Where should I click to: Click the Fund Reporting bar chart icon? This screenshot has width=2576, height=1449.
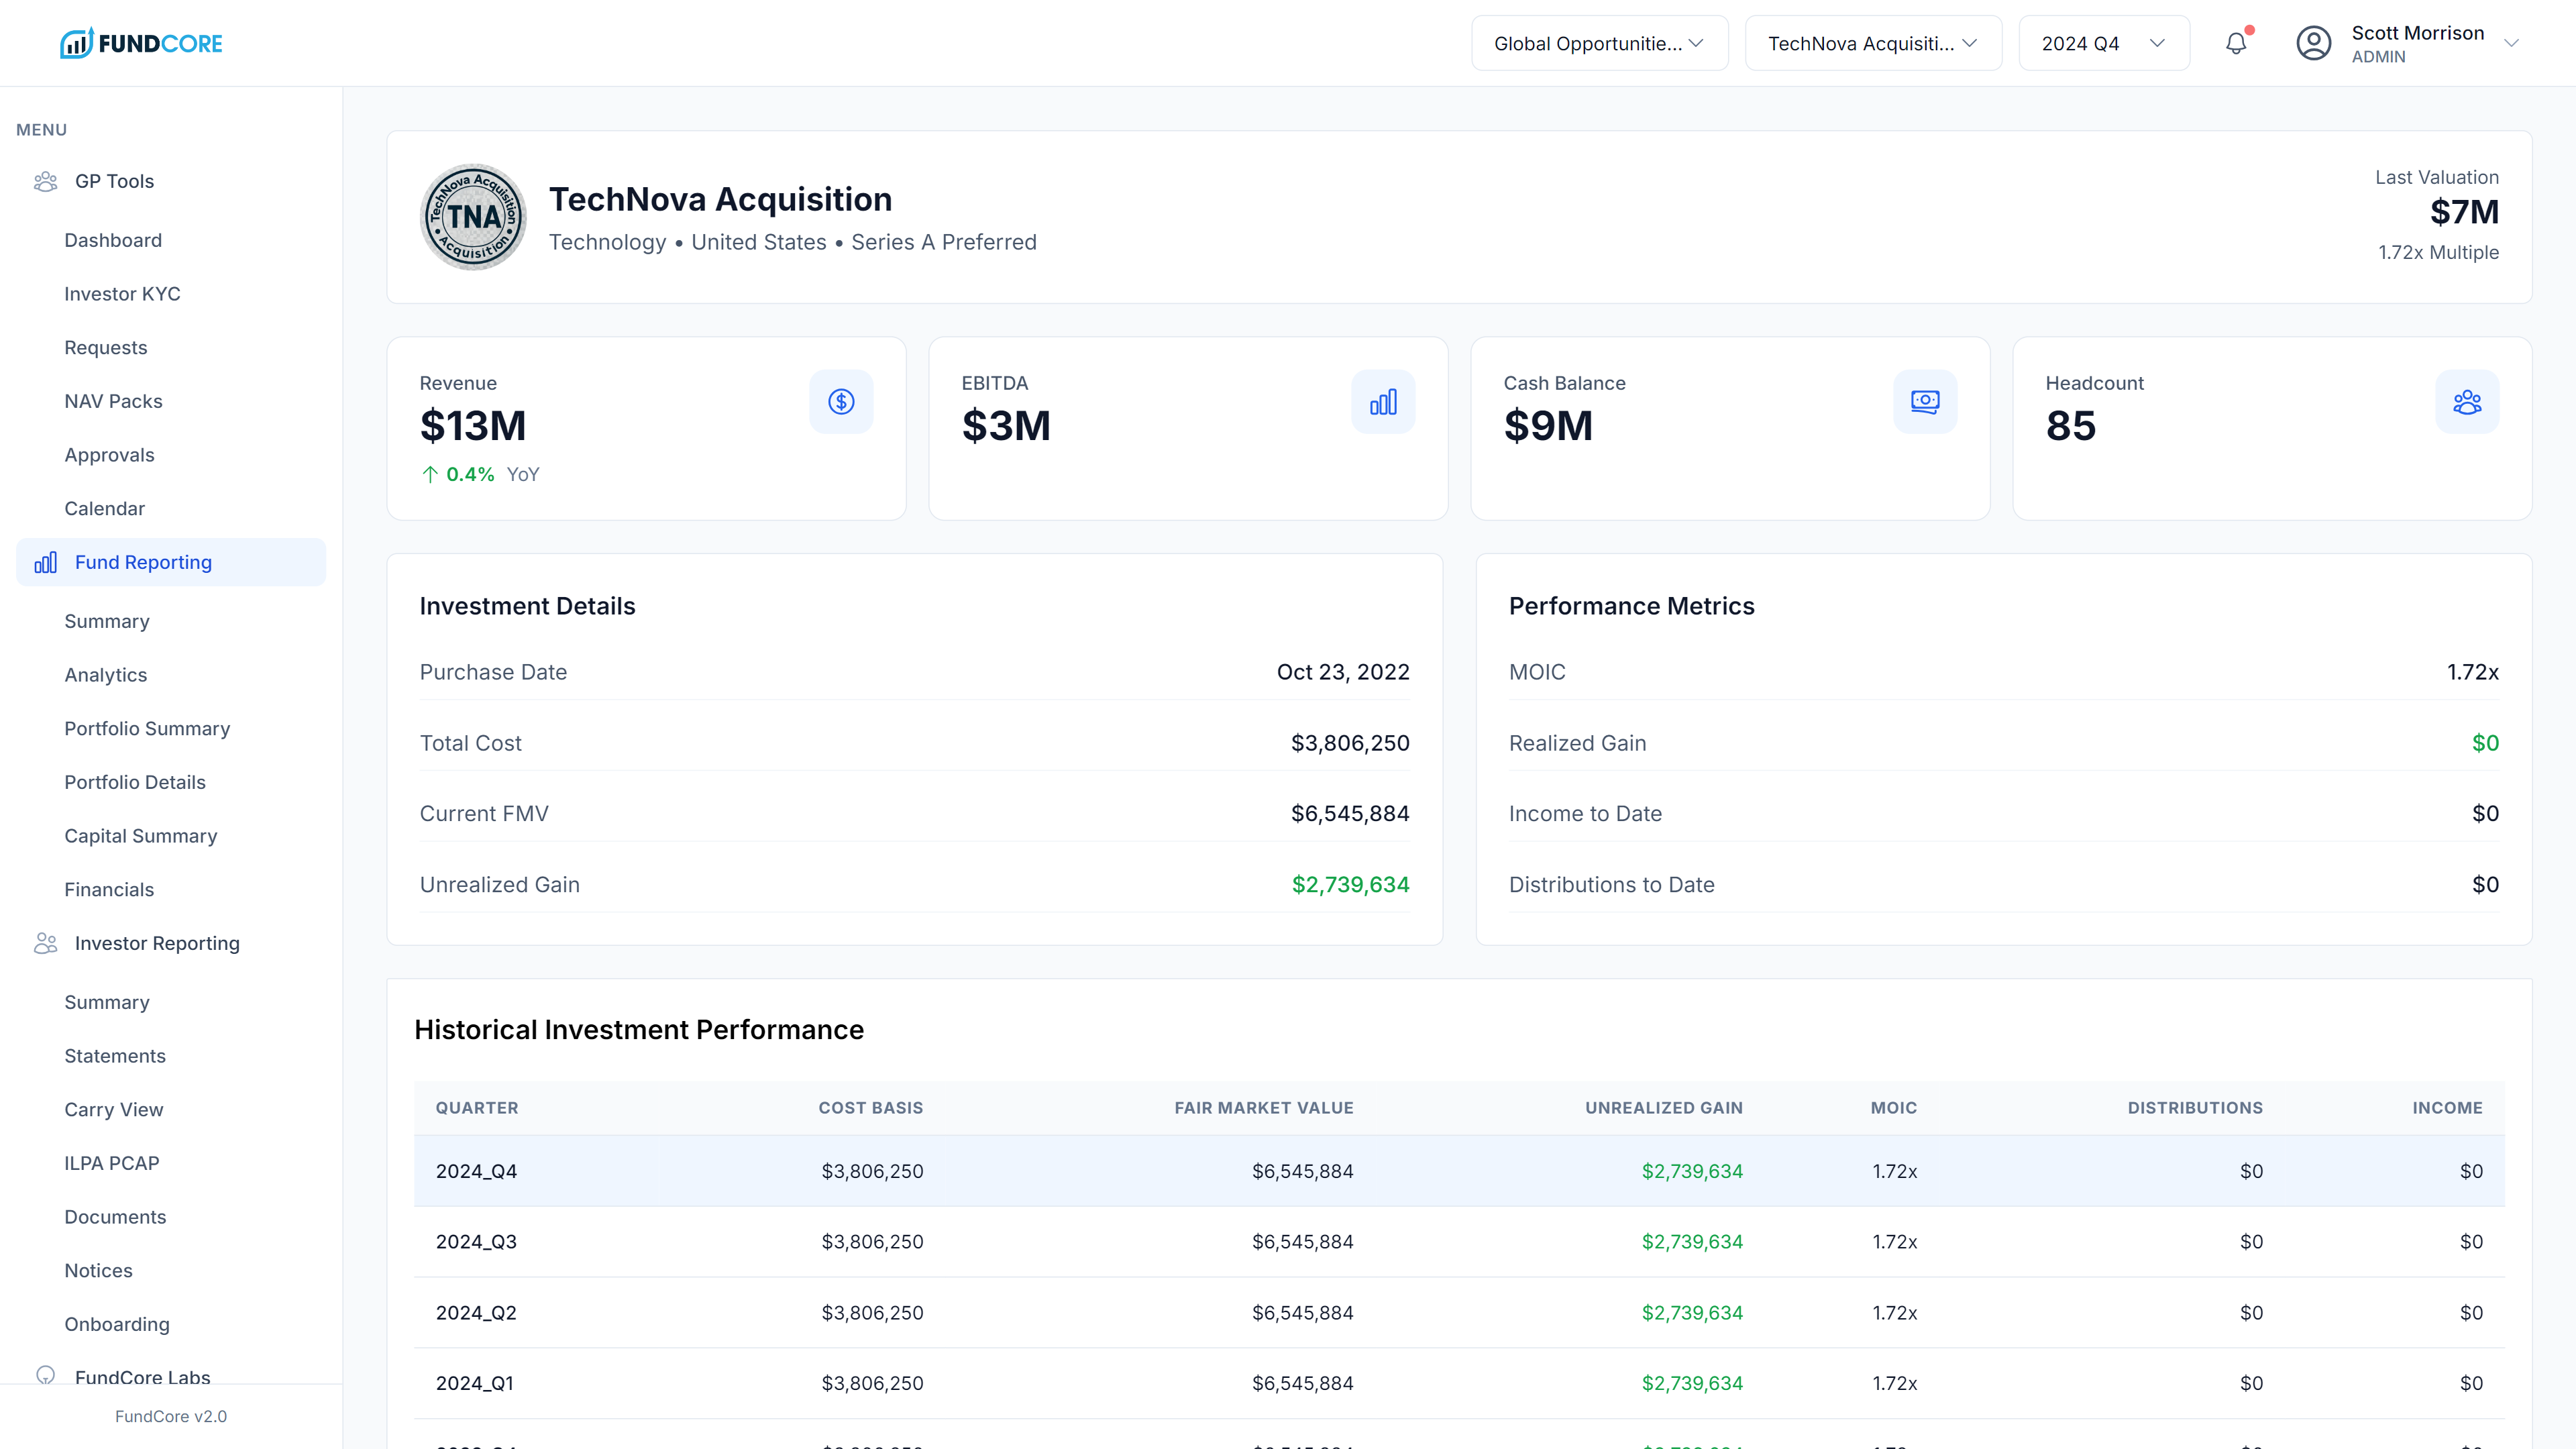point(46,562)
